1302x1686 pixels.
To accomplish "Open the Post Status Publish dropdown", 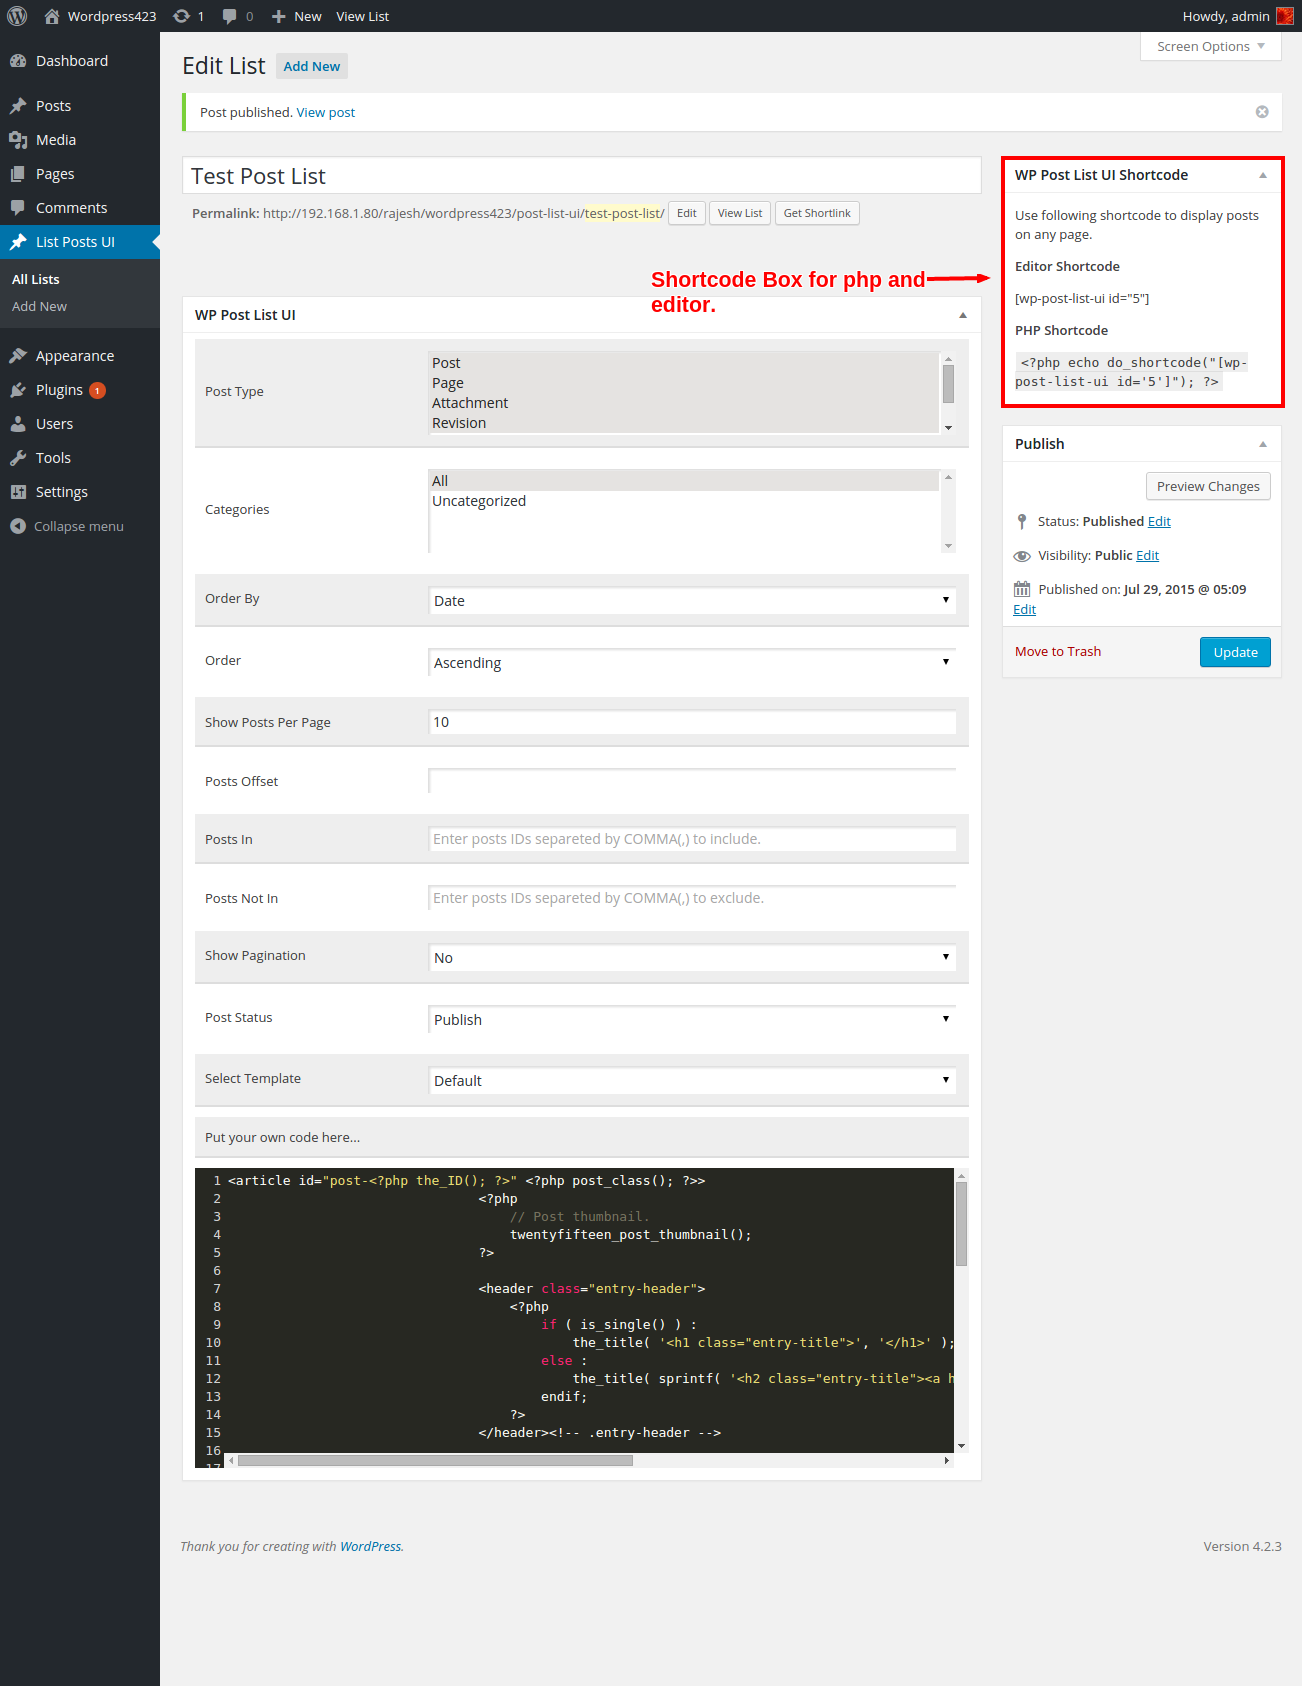I will (x=692, y=1019).
